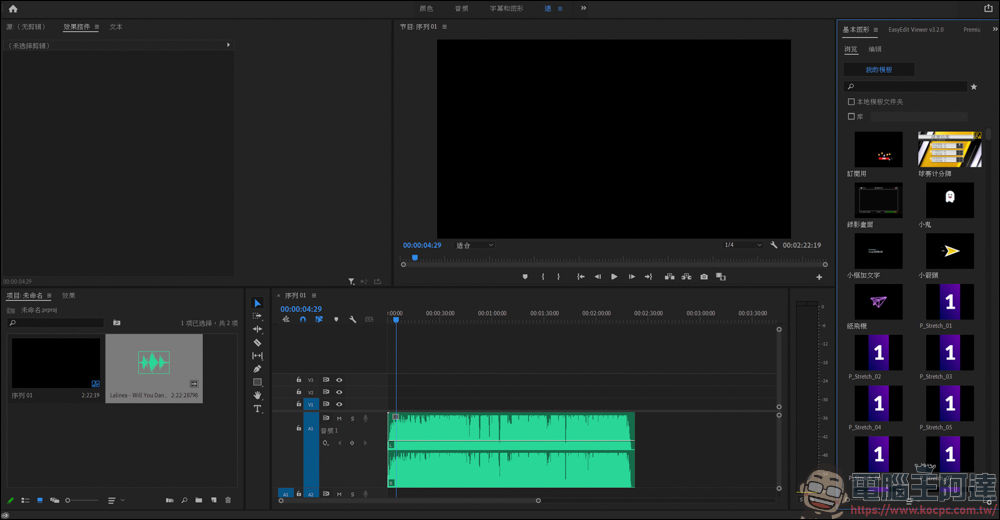The width and height of the screenshot is (1000, 520).
Task: Enable the 本地模板文件夹 checkbox
Action: [x=851, y=102]
